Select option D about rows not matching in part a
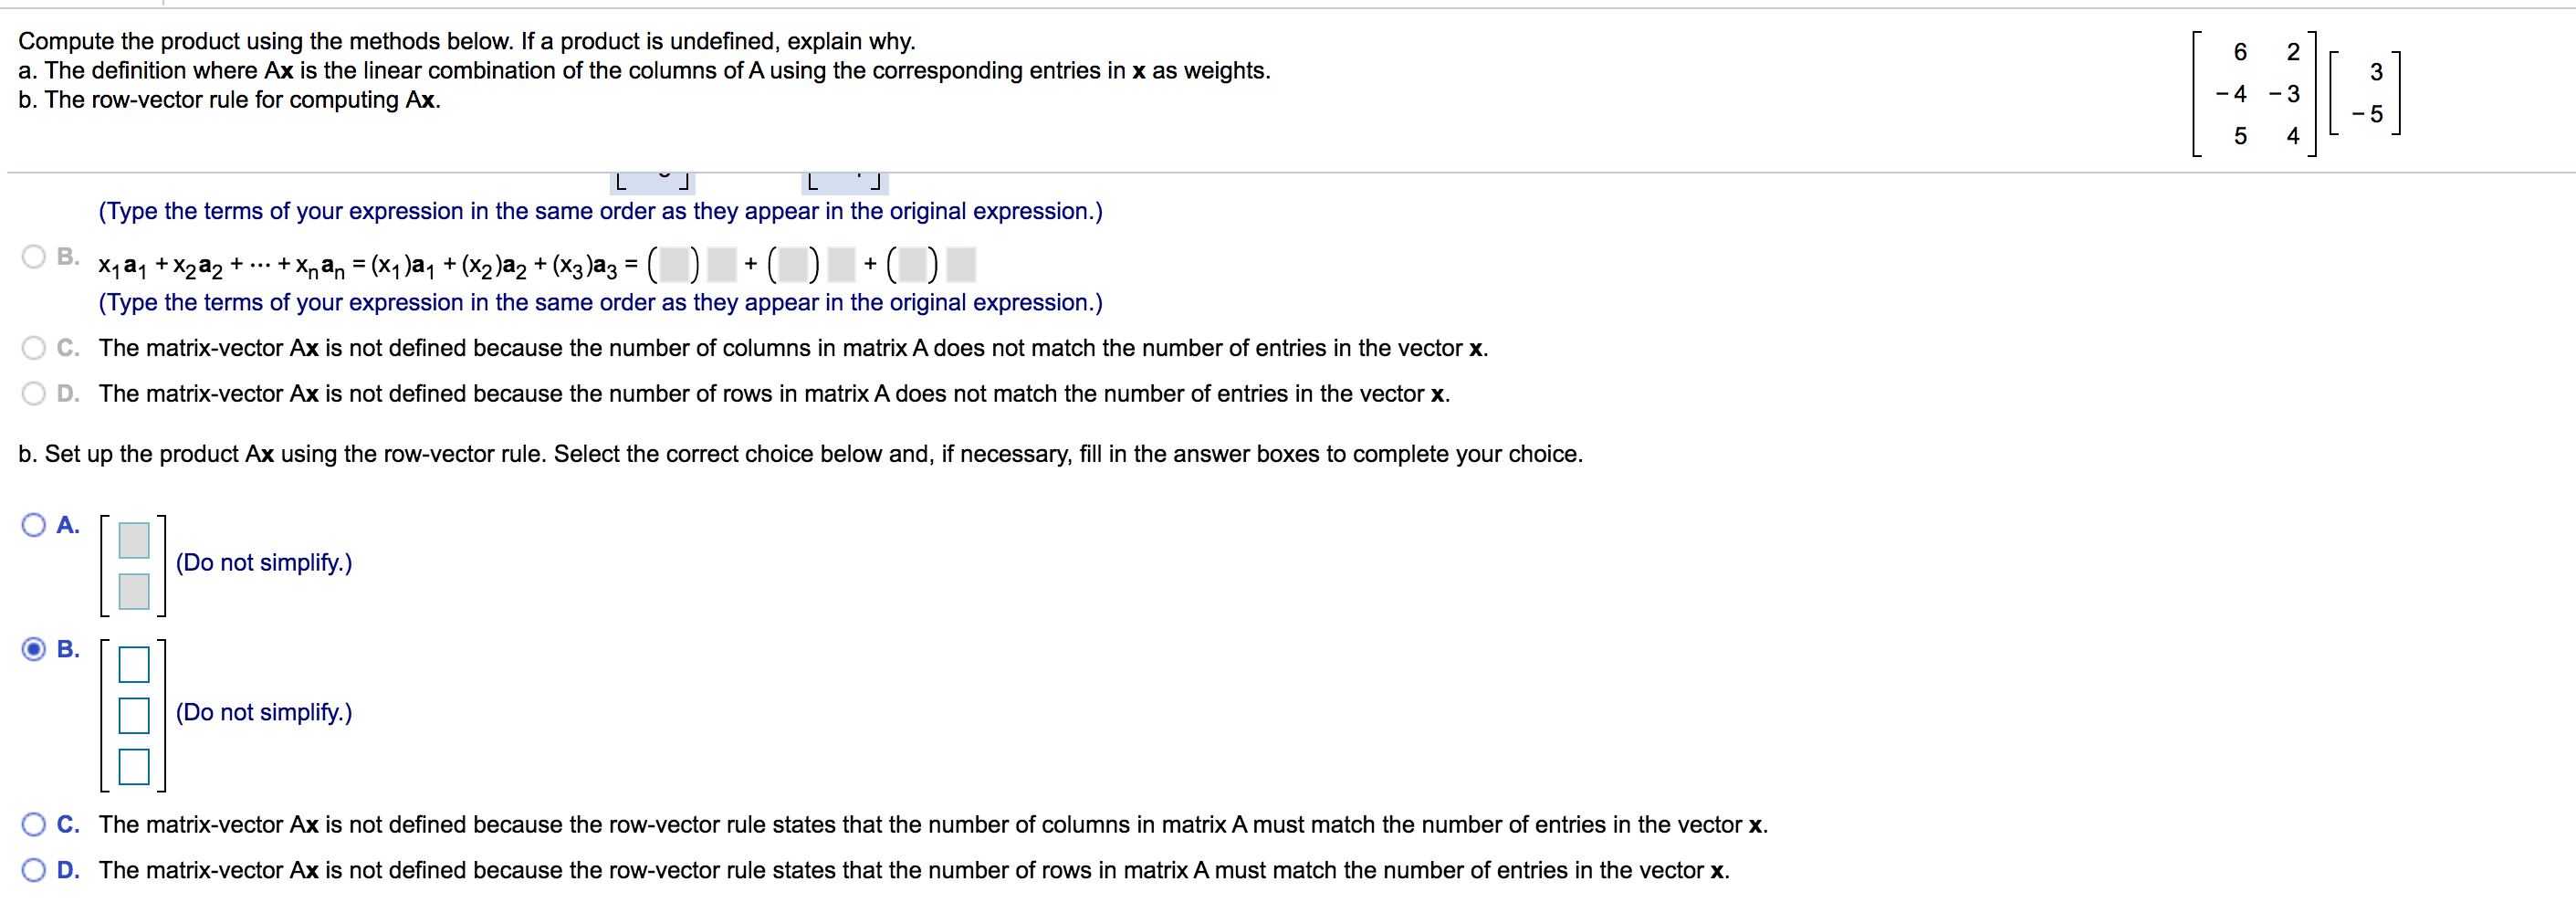 point(33,393)
